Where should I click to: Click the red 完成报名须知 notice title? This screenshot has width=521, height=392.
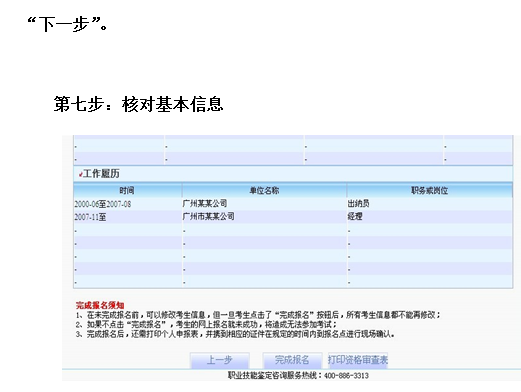coord(100,305)
